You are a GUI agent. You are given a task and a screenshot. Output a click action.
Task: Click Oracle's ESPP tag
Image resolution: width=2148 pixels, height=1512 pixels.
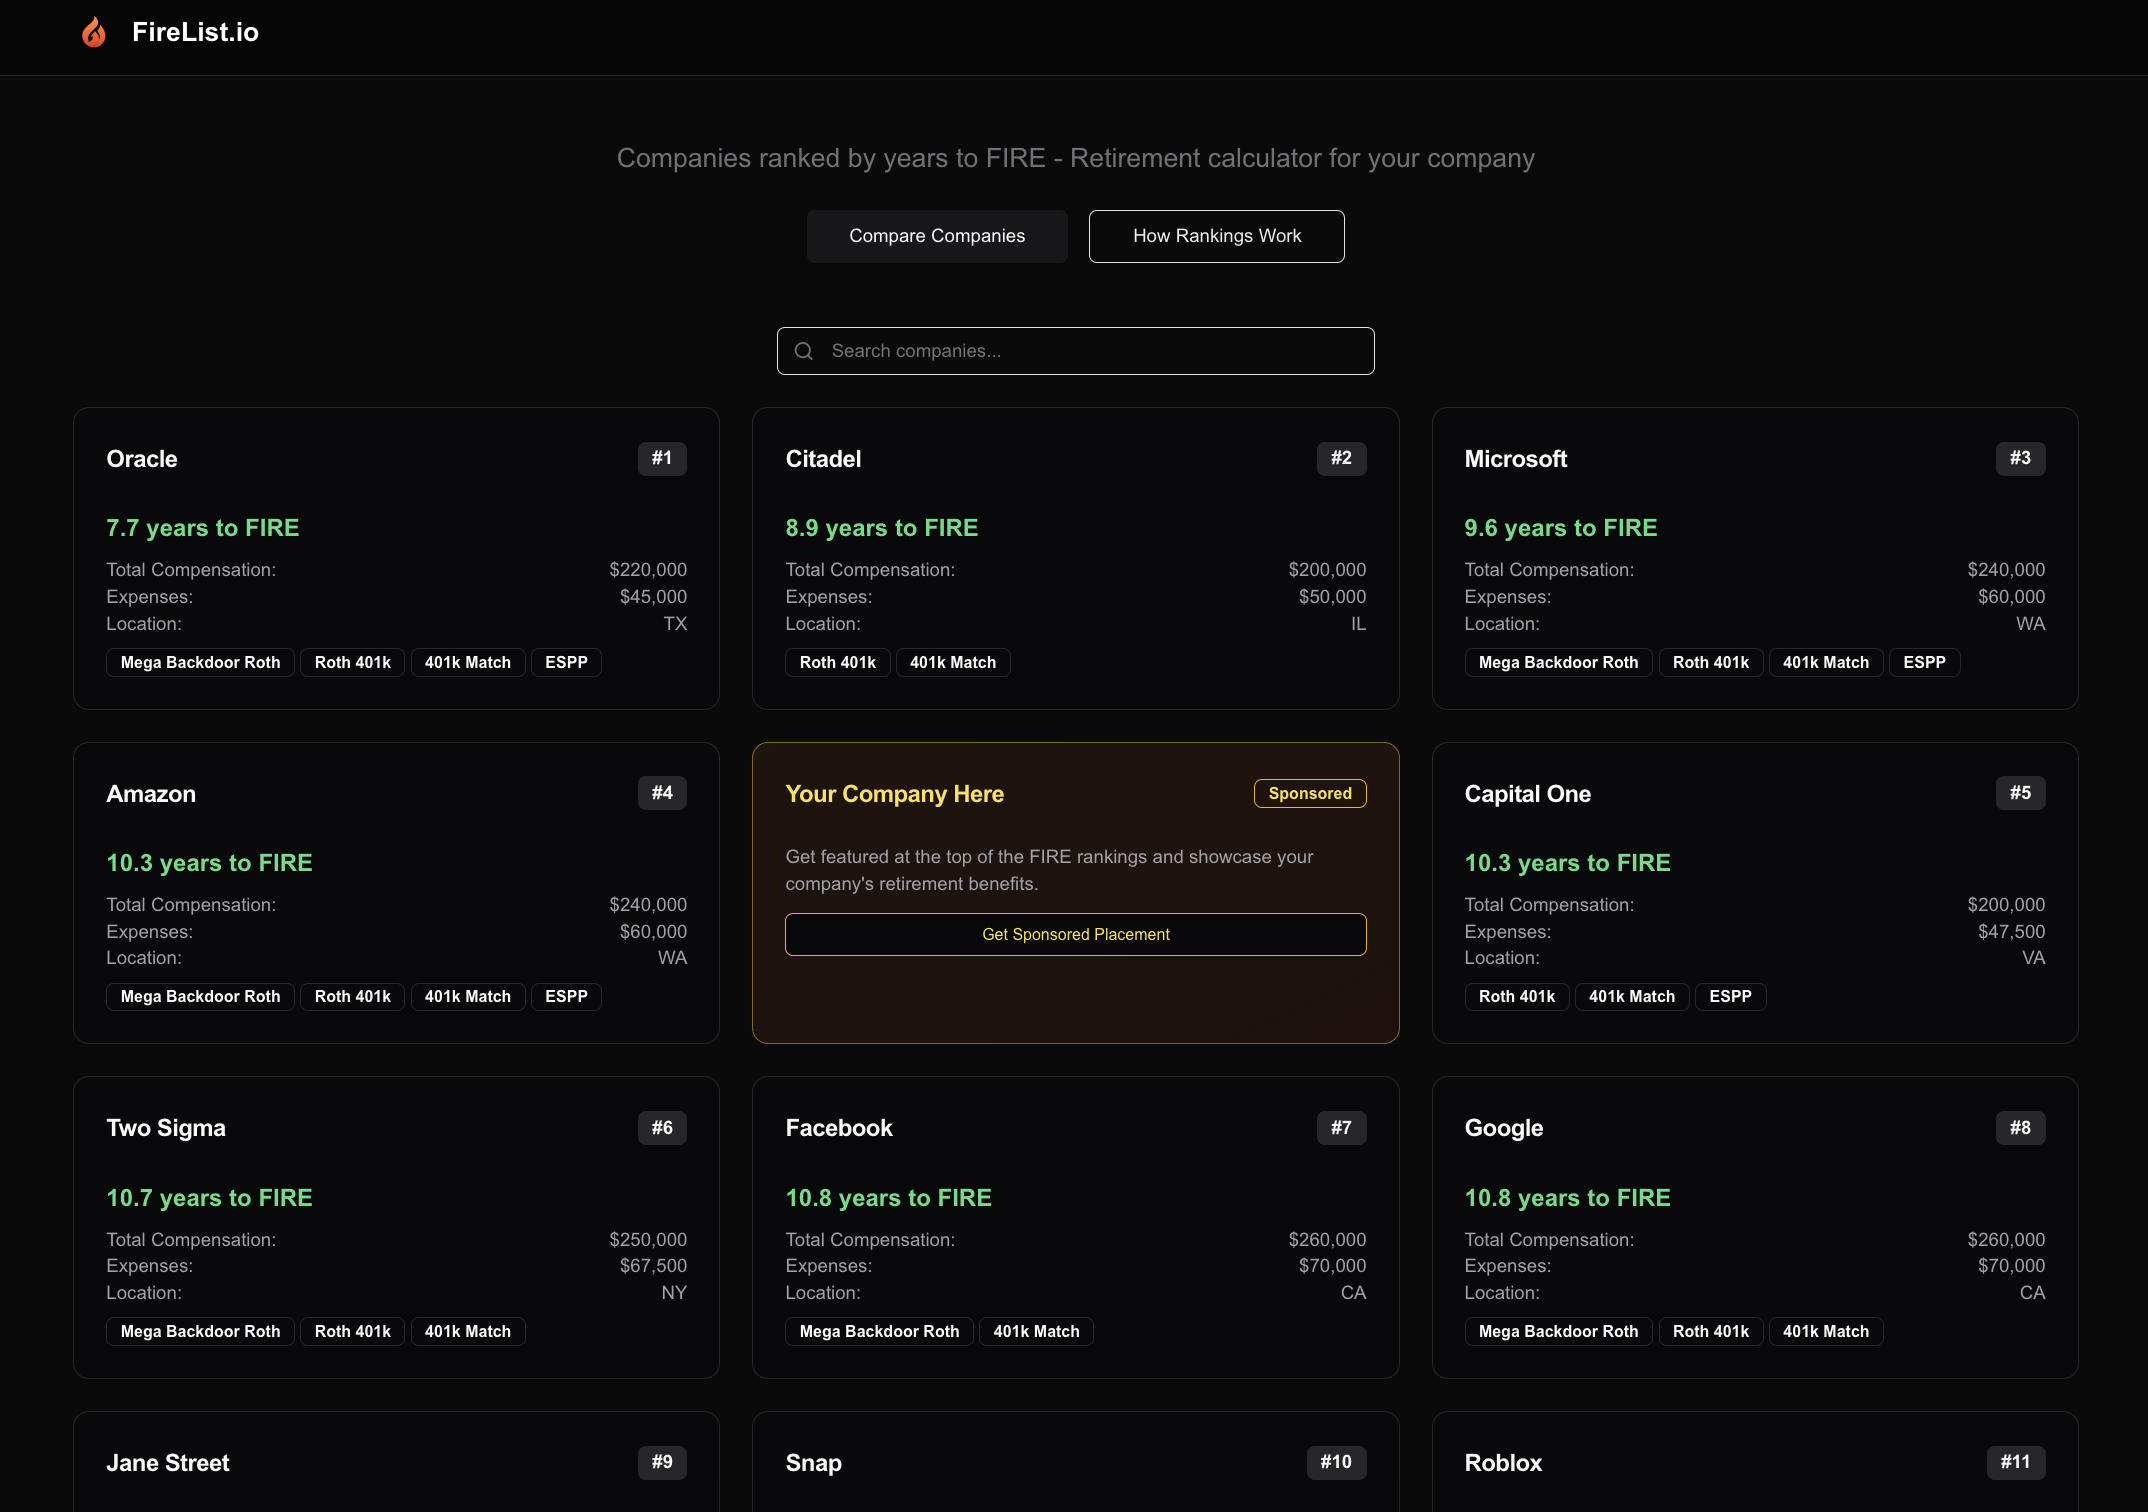[566, 662]
